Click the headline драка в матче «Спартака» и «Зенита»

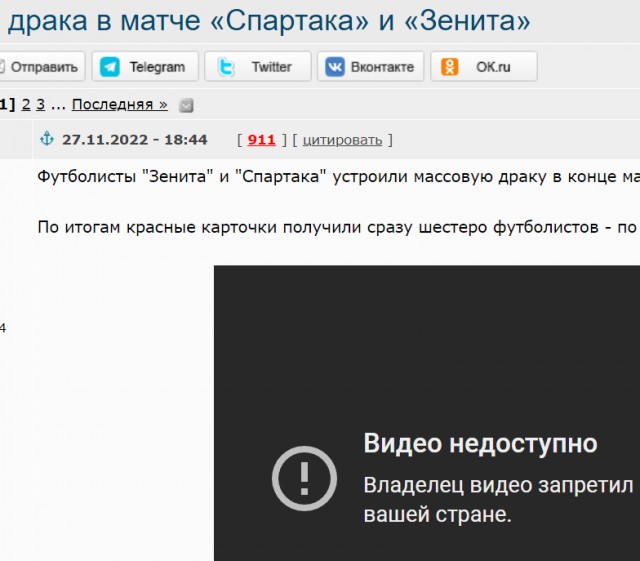(x=269, y=20)
